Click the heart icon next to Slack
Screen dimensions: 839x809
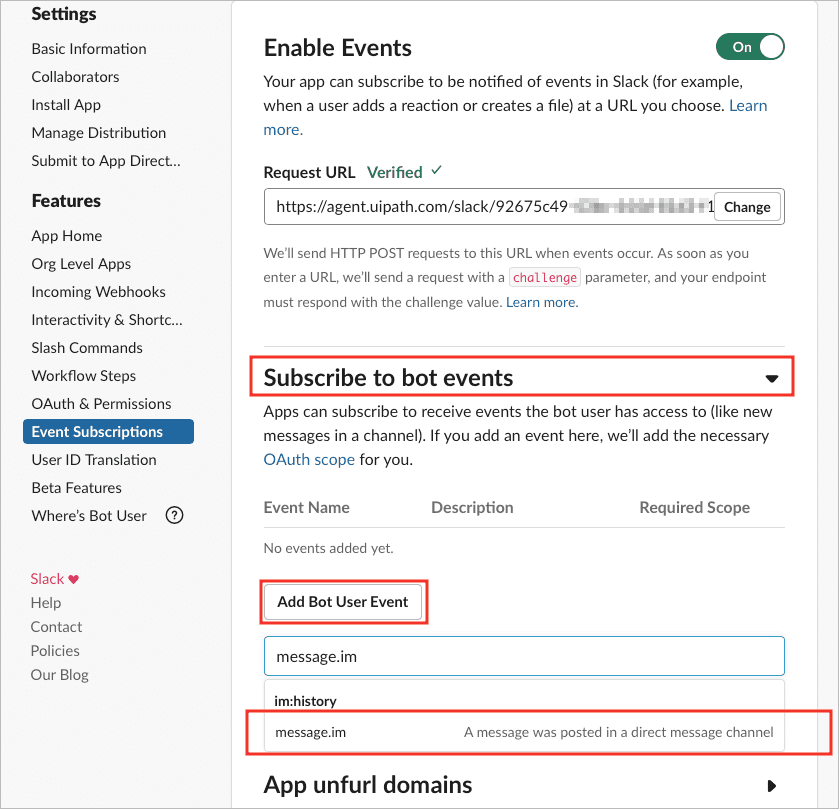pos(74,579)
